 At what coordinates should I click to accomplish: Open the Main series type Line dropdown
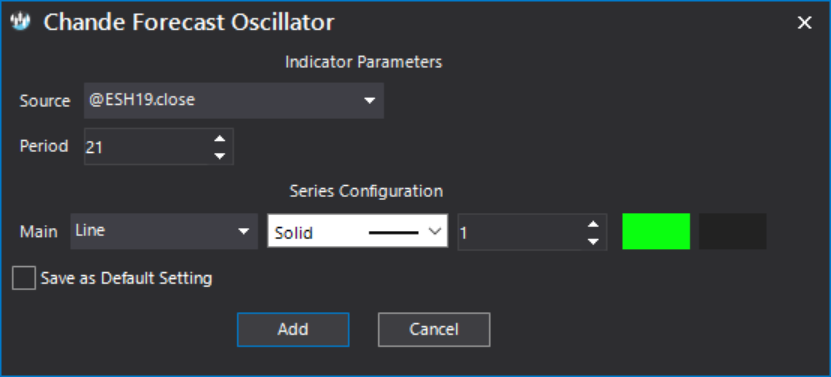coord(164,231)
